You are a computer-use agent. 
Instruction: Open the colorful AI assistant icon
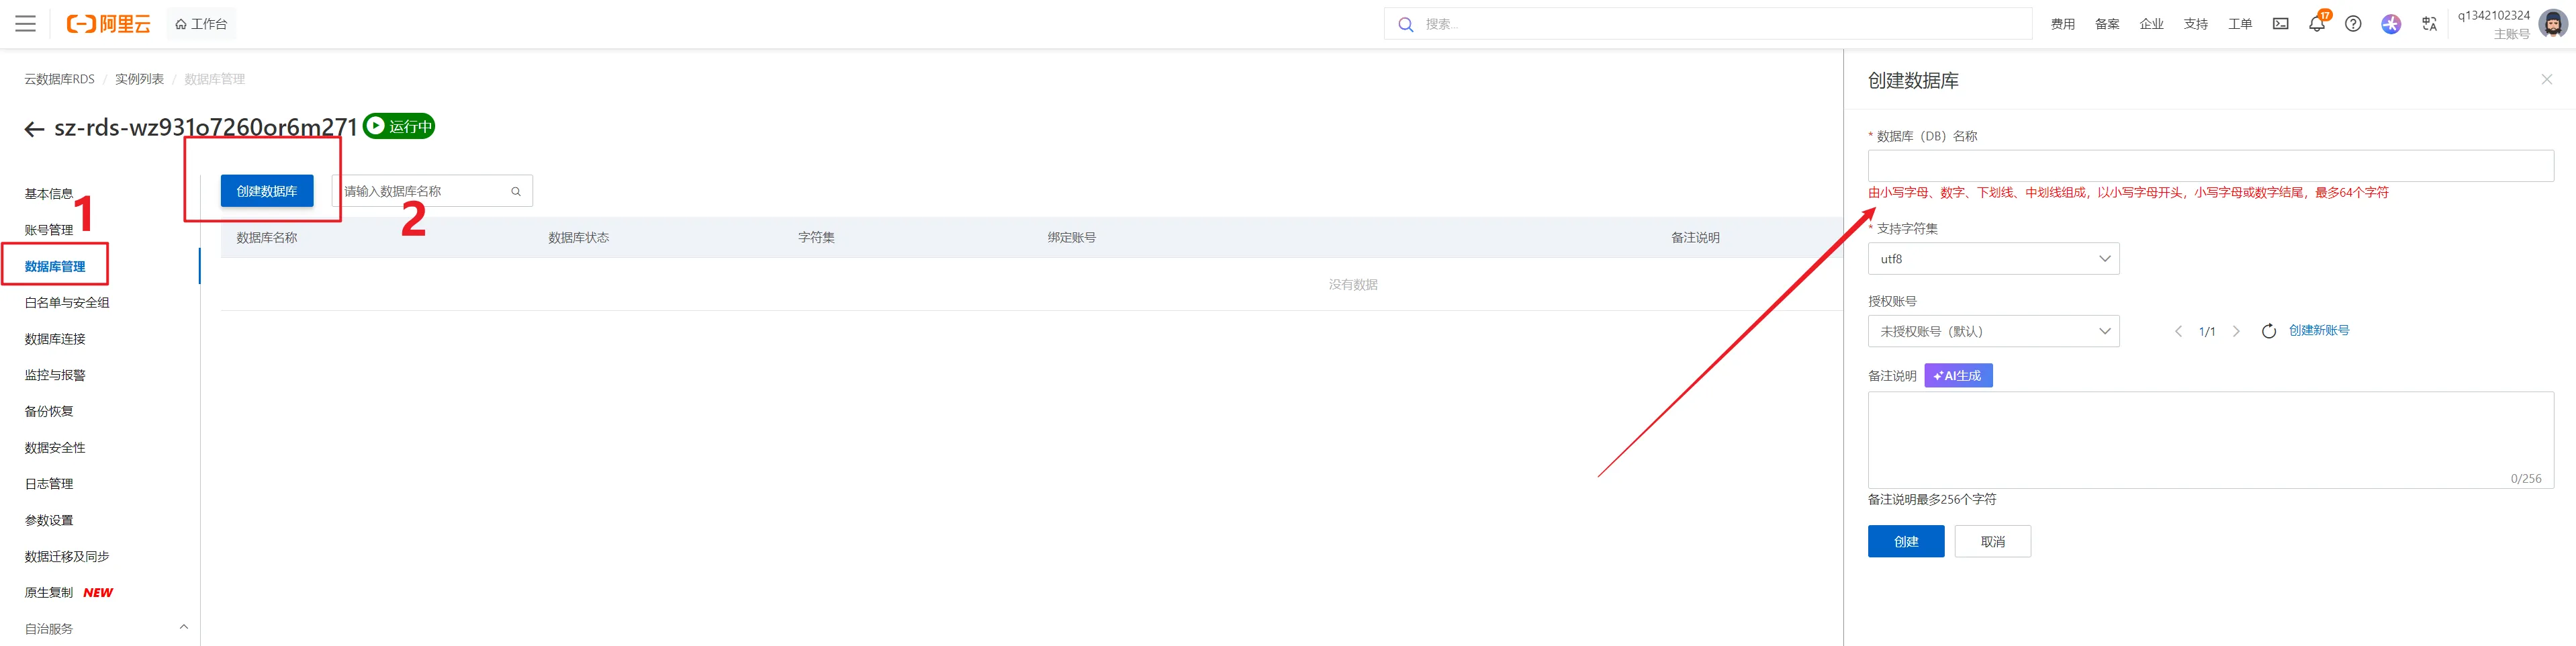pos(2390,24)
